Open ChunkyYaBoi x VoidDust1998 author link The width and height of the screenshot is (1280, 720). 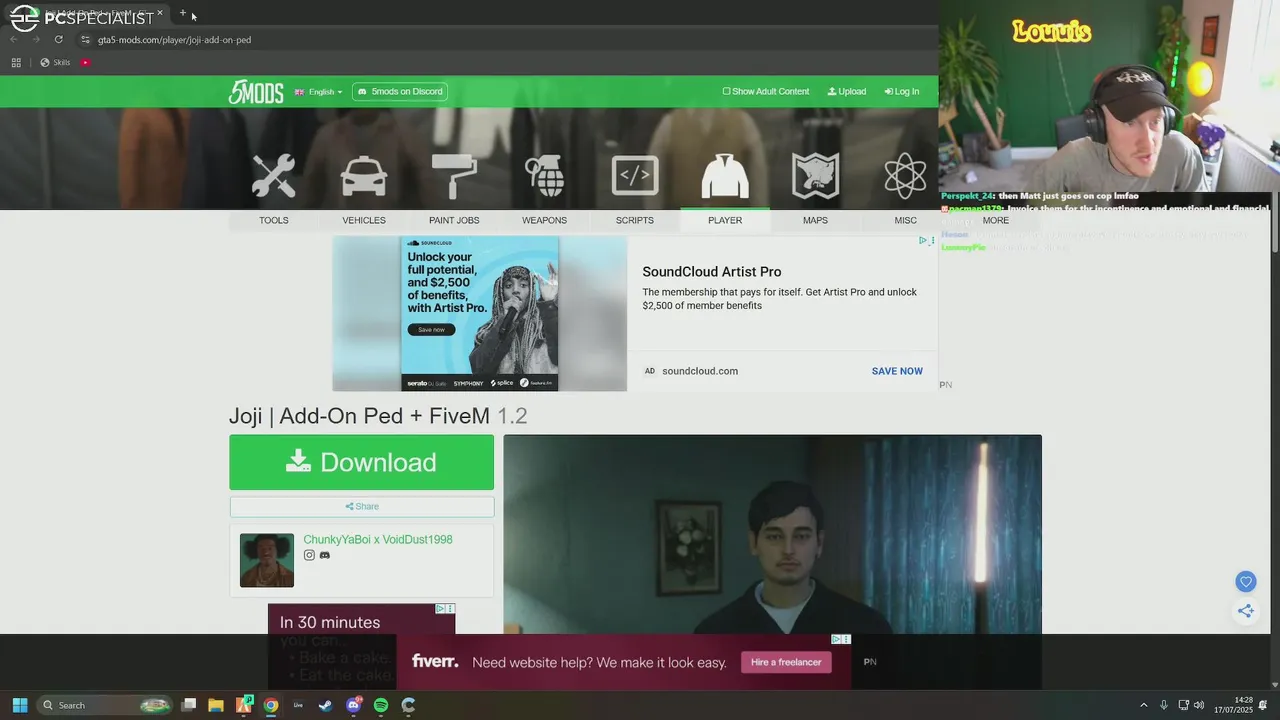tap(378, 539)
